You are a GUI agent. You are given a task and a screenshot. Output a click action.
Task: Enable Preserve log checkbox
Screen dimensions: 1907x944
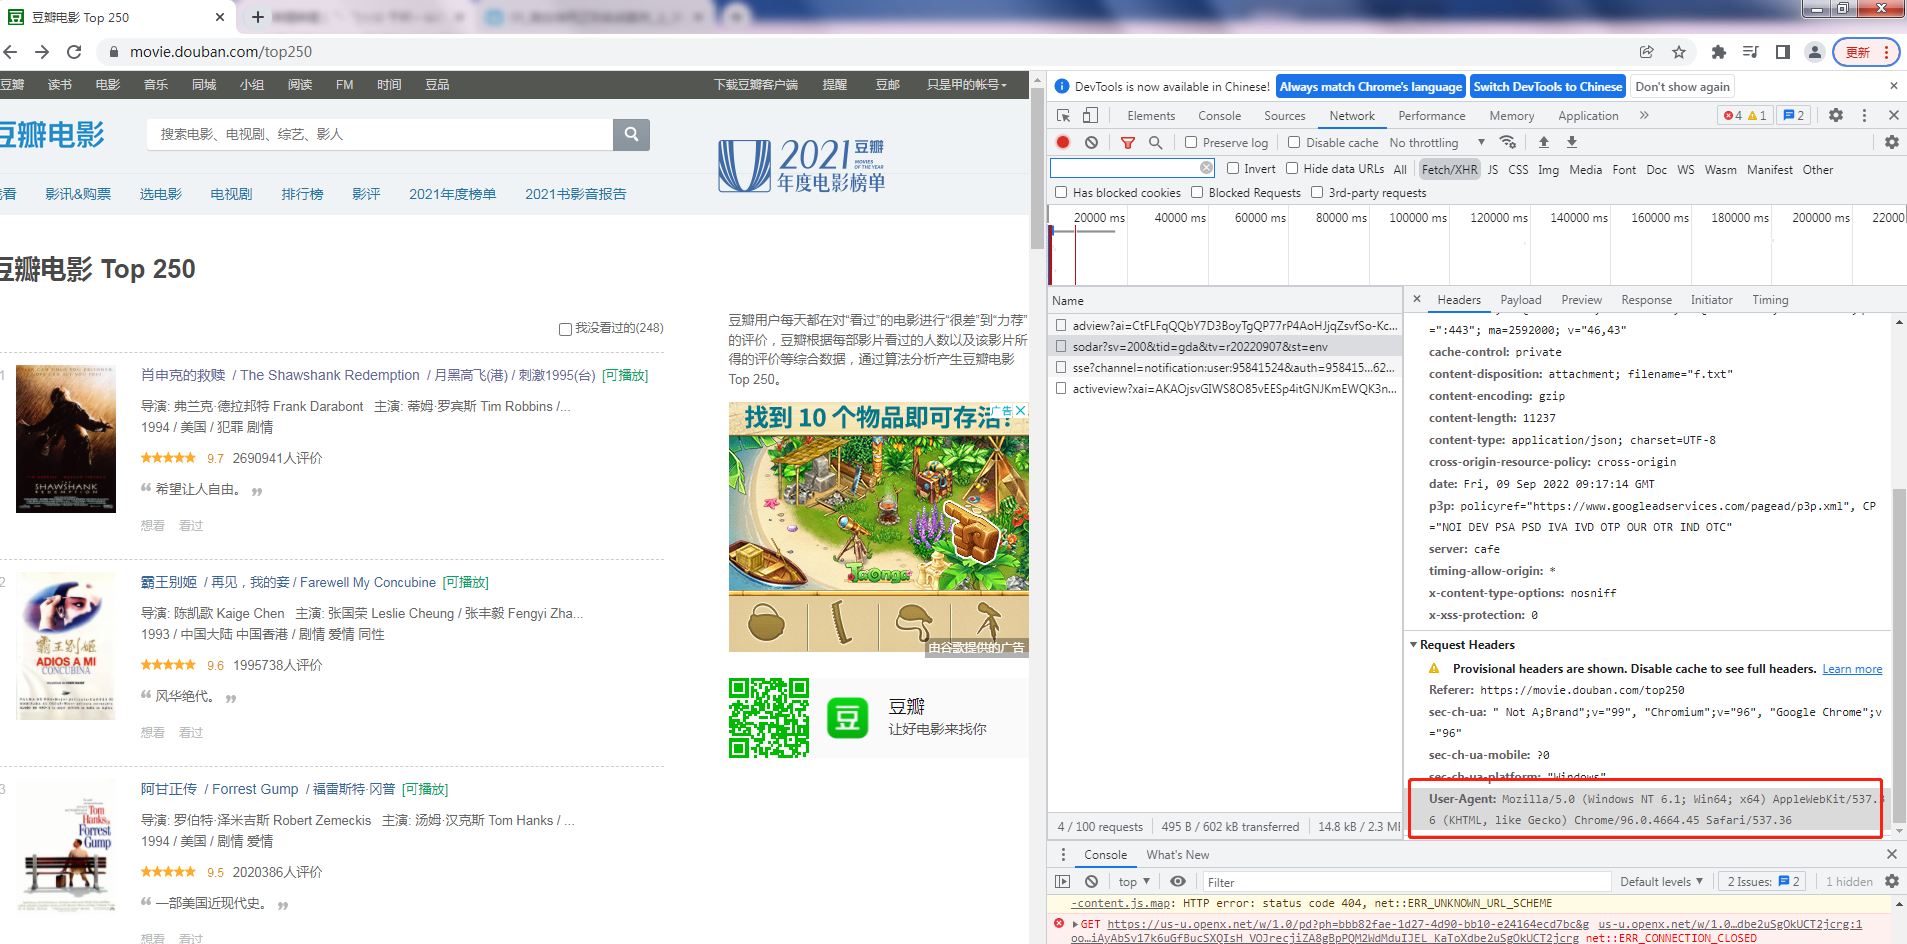1190,143
